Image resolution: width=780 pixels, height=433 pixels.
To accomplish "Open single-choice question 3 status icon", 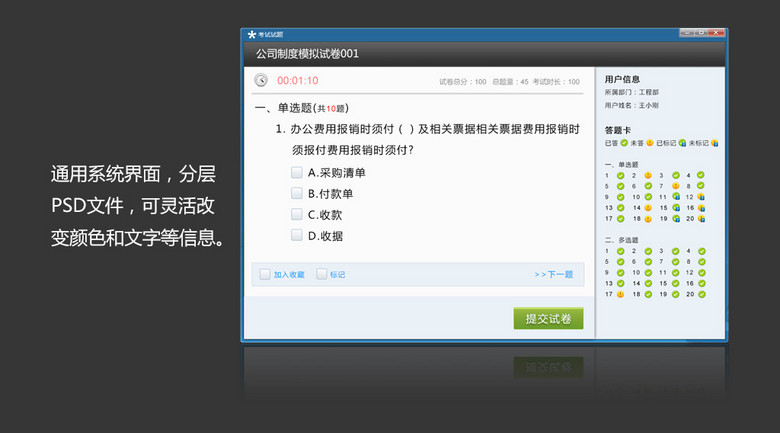I will [x=676, y=175].
